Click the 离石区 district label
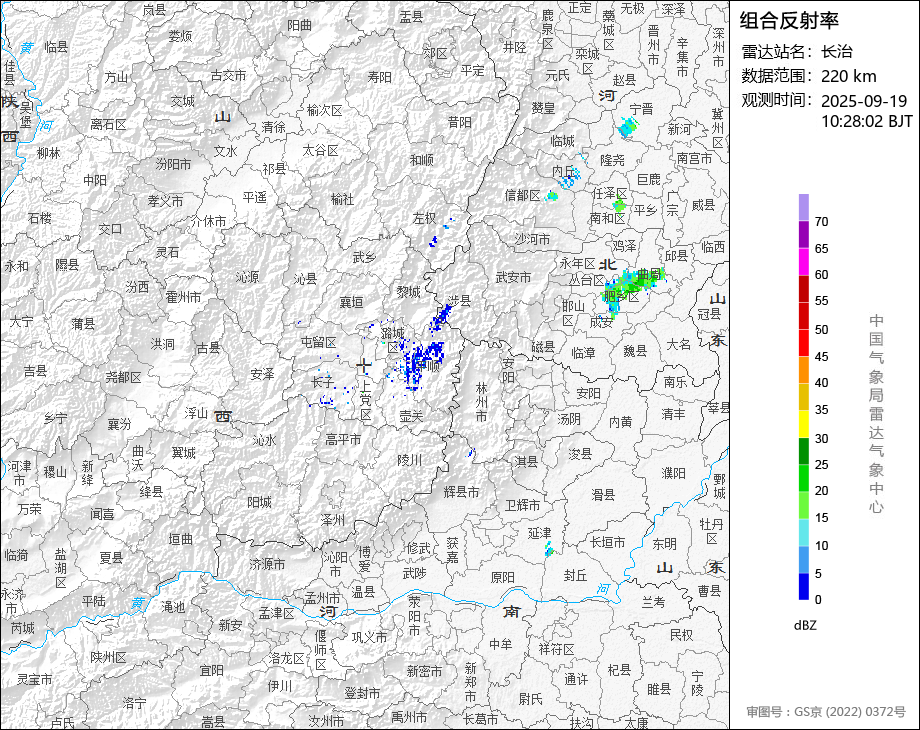This screenshot has width=920, height=730. coord(108,124)
